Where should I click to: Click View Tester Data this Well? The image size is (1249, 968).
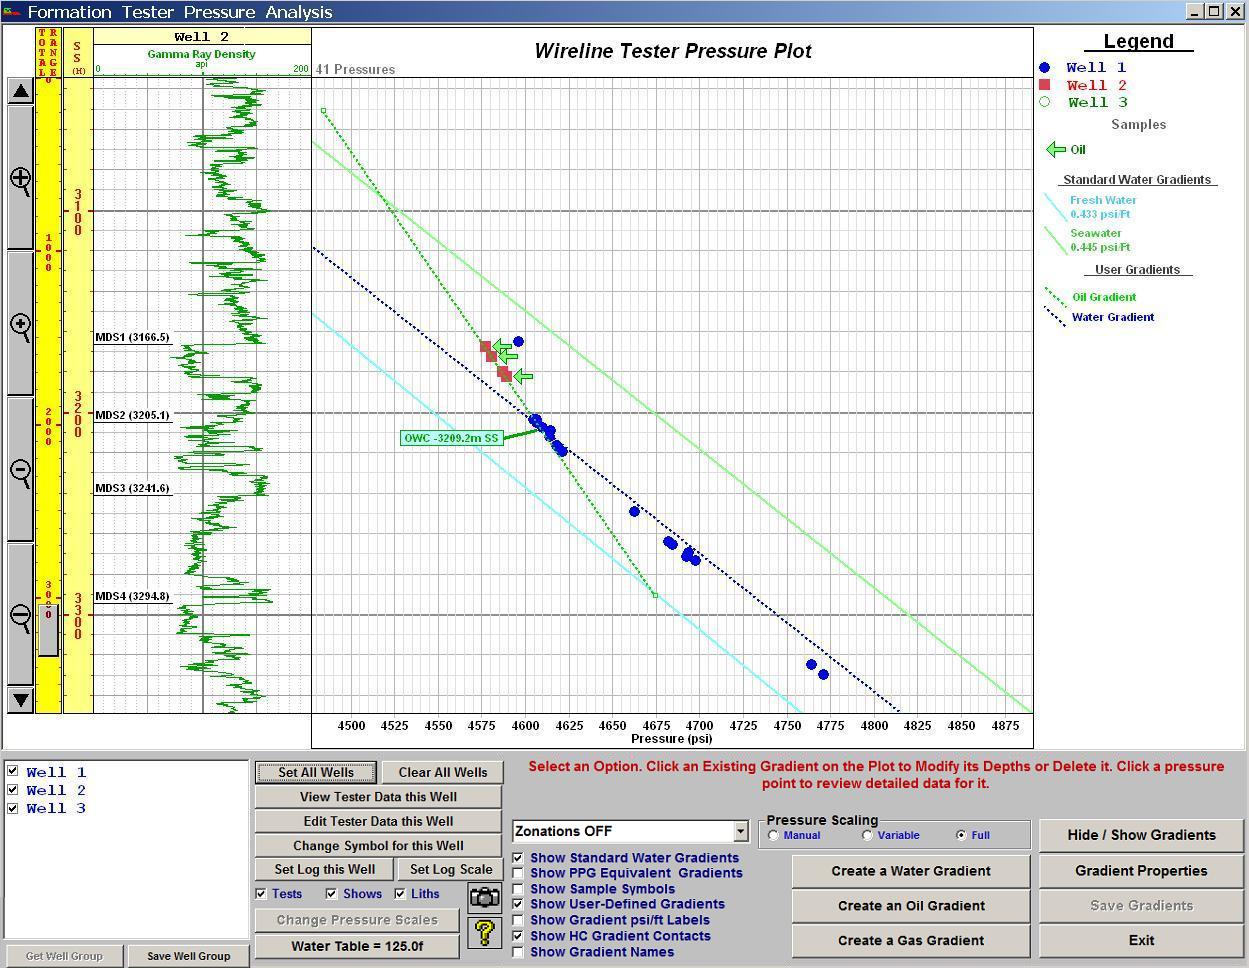pos(377,796)
